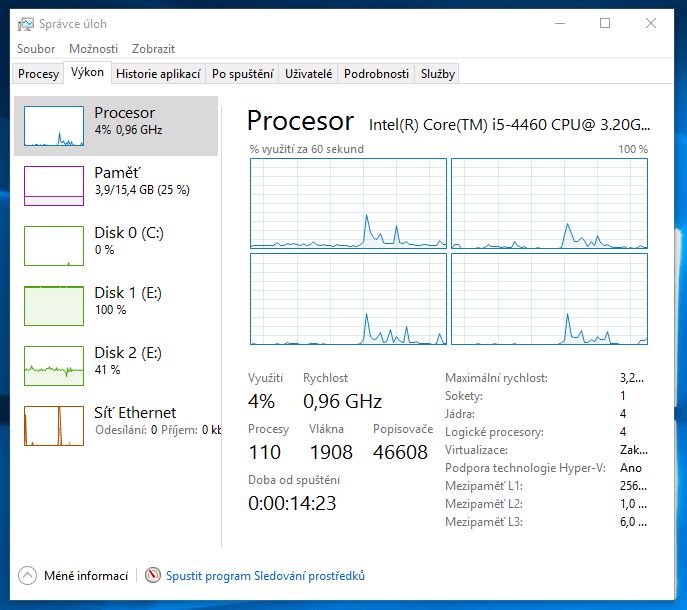
Task: Click the large Procesor heading
Action: (x=301, y=121)
